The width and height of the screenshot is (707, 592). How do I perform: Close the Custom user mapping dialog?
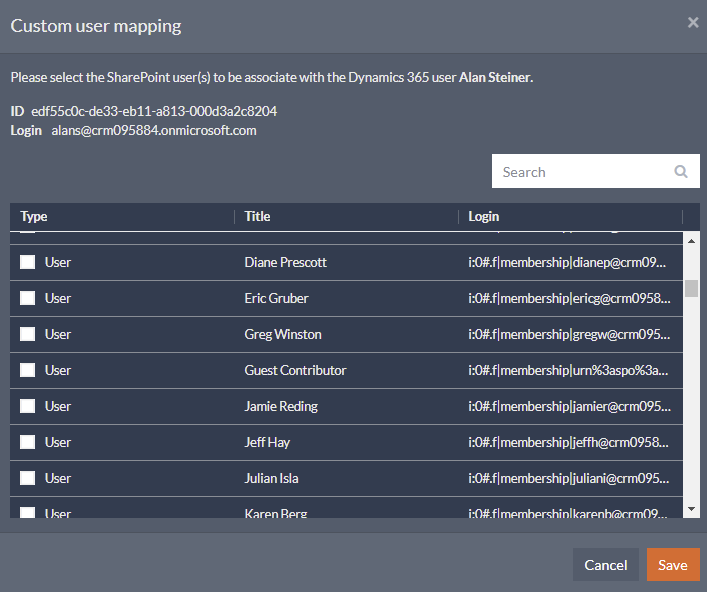693,23
